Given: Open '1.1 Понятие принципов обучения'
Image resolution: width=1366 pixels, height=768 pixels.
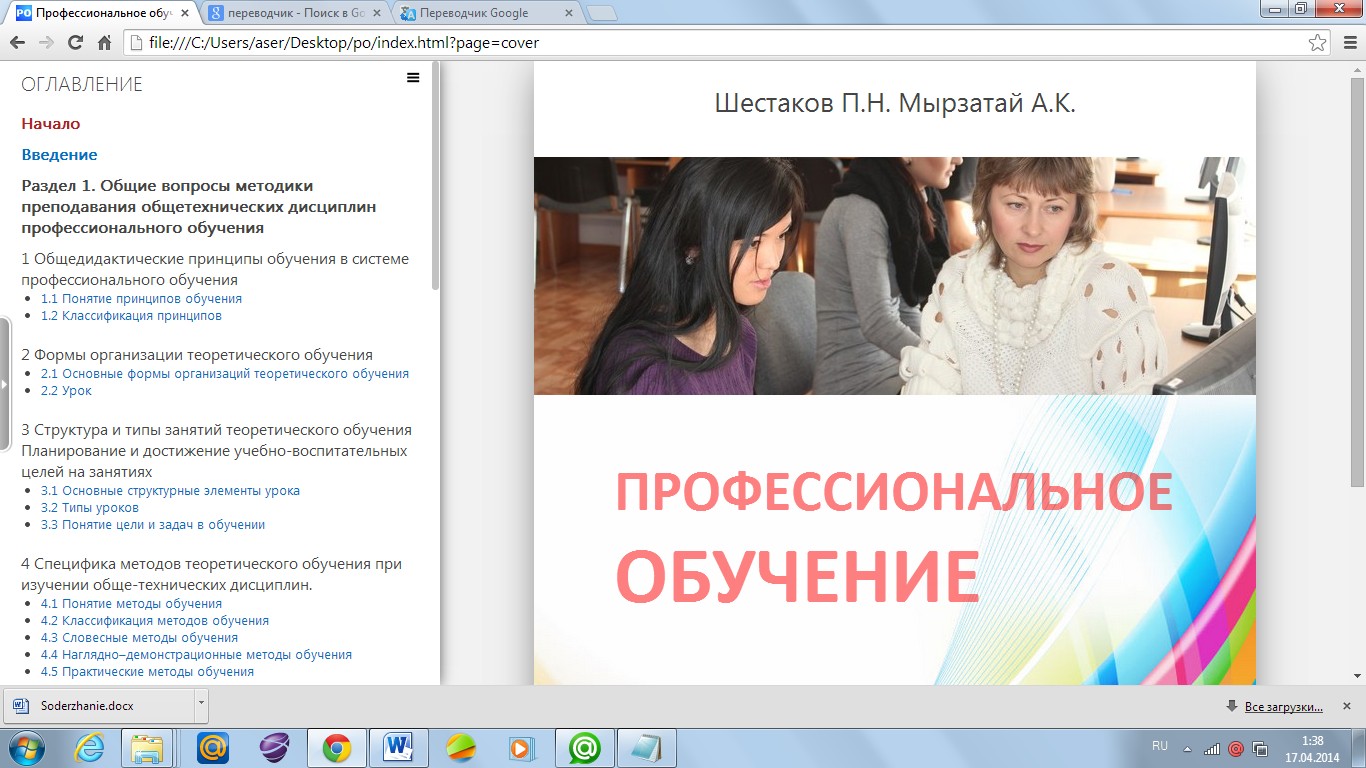Looking at the screenshot, I should (141, 299).
